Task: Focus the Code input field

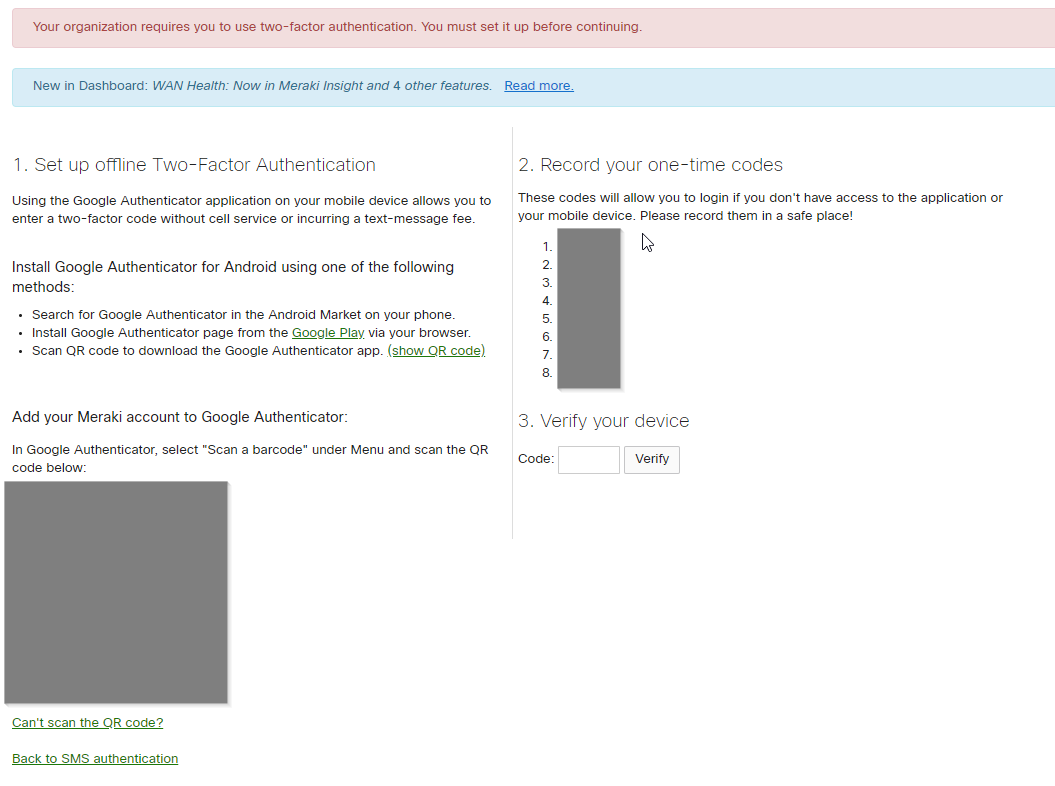Action: point(588,460)
